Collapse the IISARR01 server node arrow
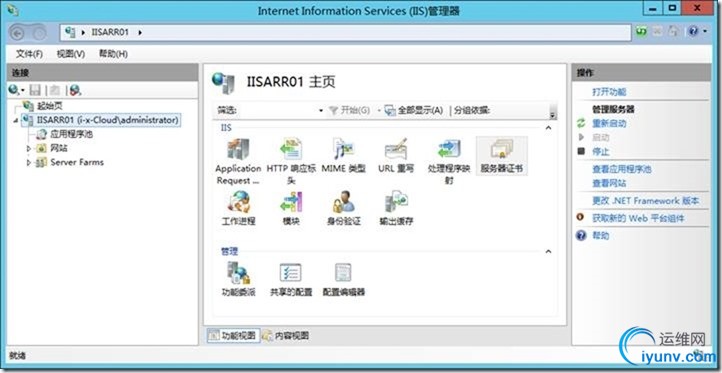722x373 pixels. (x=16, y=120)
